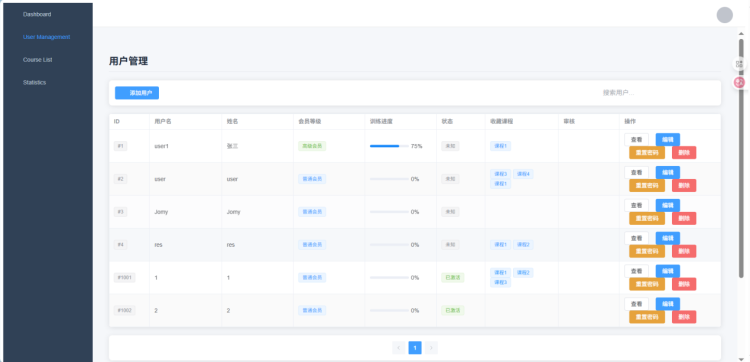This screenshot has width=750, height=362.
Task: Click the 审核 column header
Action: tap(569, 121)
